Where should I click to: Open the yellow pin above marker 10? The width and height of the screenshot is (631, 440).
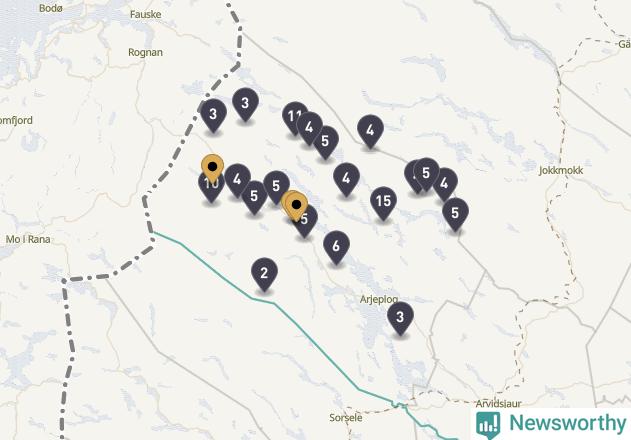(212, 168)
